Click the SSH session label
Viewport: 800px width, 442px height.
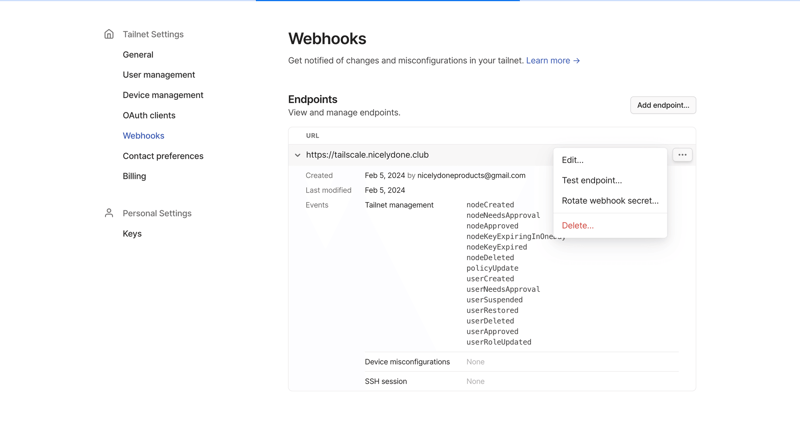(386, 381)
